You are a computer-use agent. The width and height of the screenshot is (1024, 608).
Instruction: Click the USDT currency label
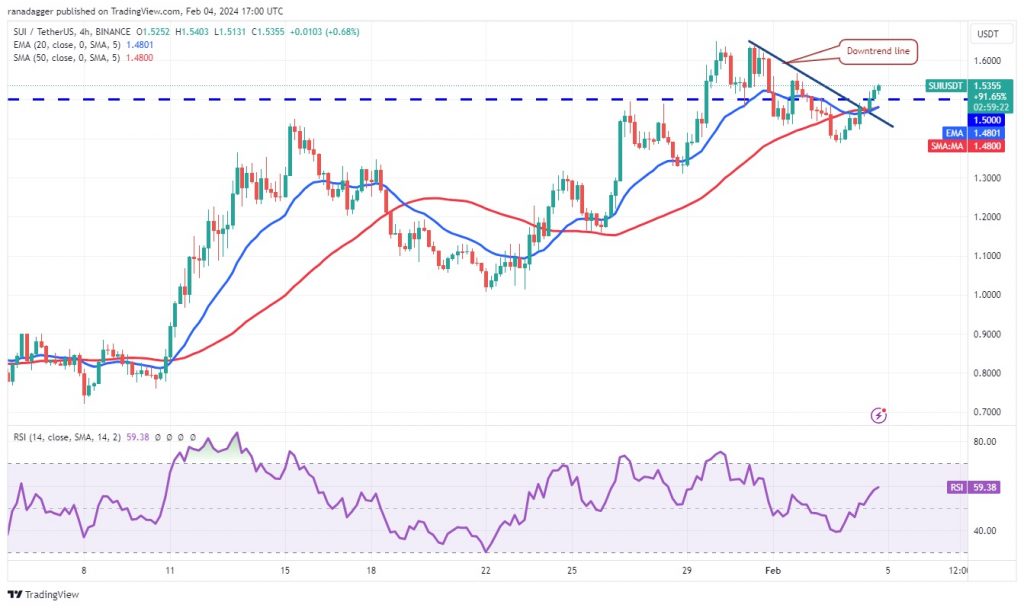987,34
